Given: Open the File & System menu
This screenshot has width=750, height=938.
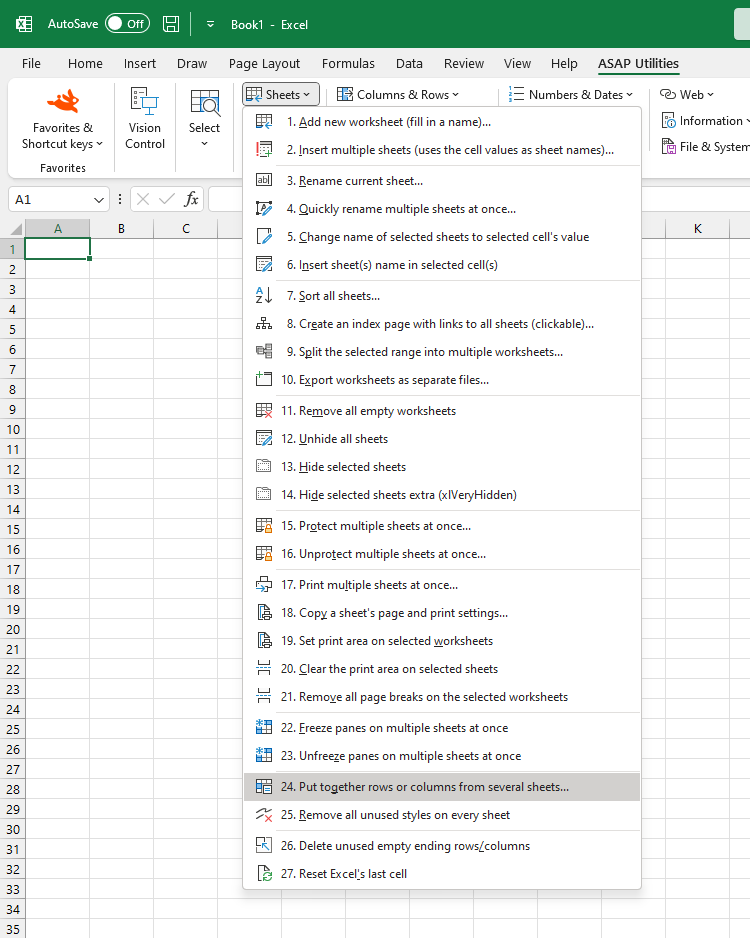Looking at the screenshot, I should tap(706, 147).
